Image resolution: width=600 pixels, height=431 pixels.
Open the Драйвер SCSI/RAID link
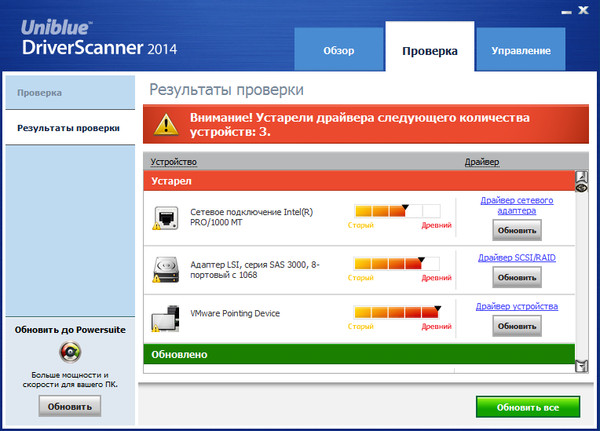[x=516, y=258]
